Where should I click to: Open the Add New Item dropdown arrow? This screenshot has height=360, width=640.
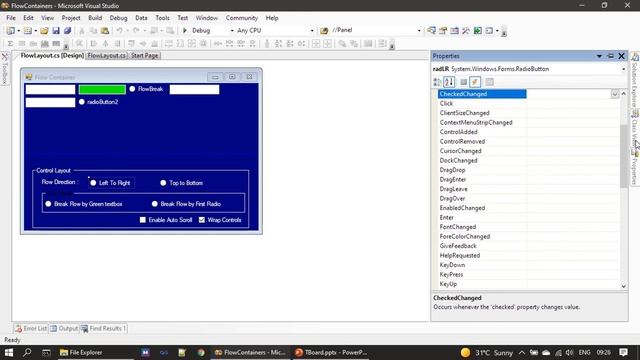click(36, 31)
